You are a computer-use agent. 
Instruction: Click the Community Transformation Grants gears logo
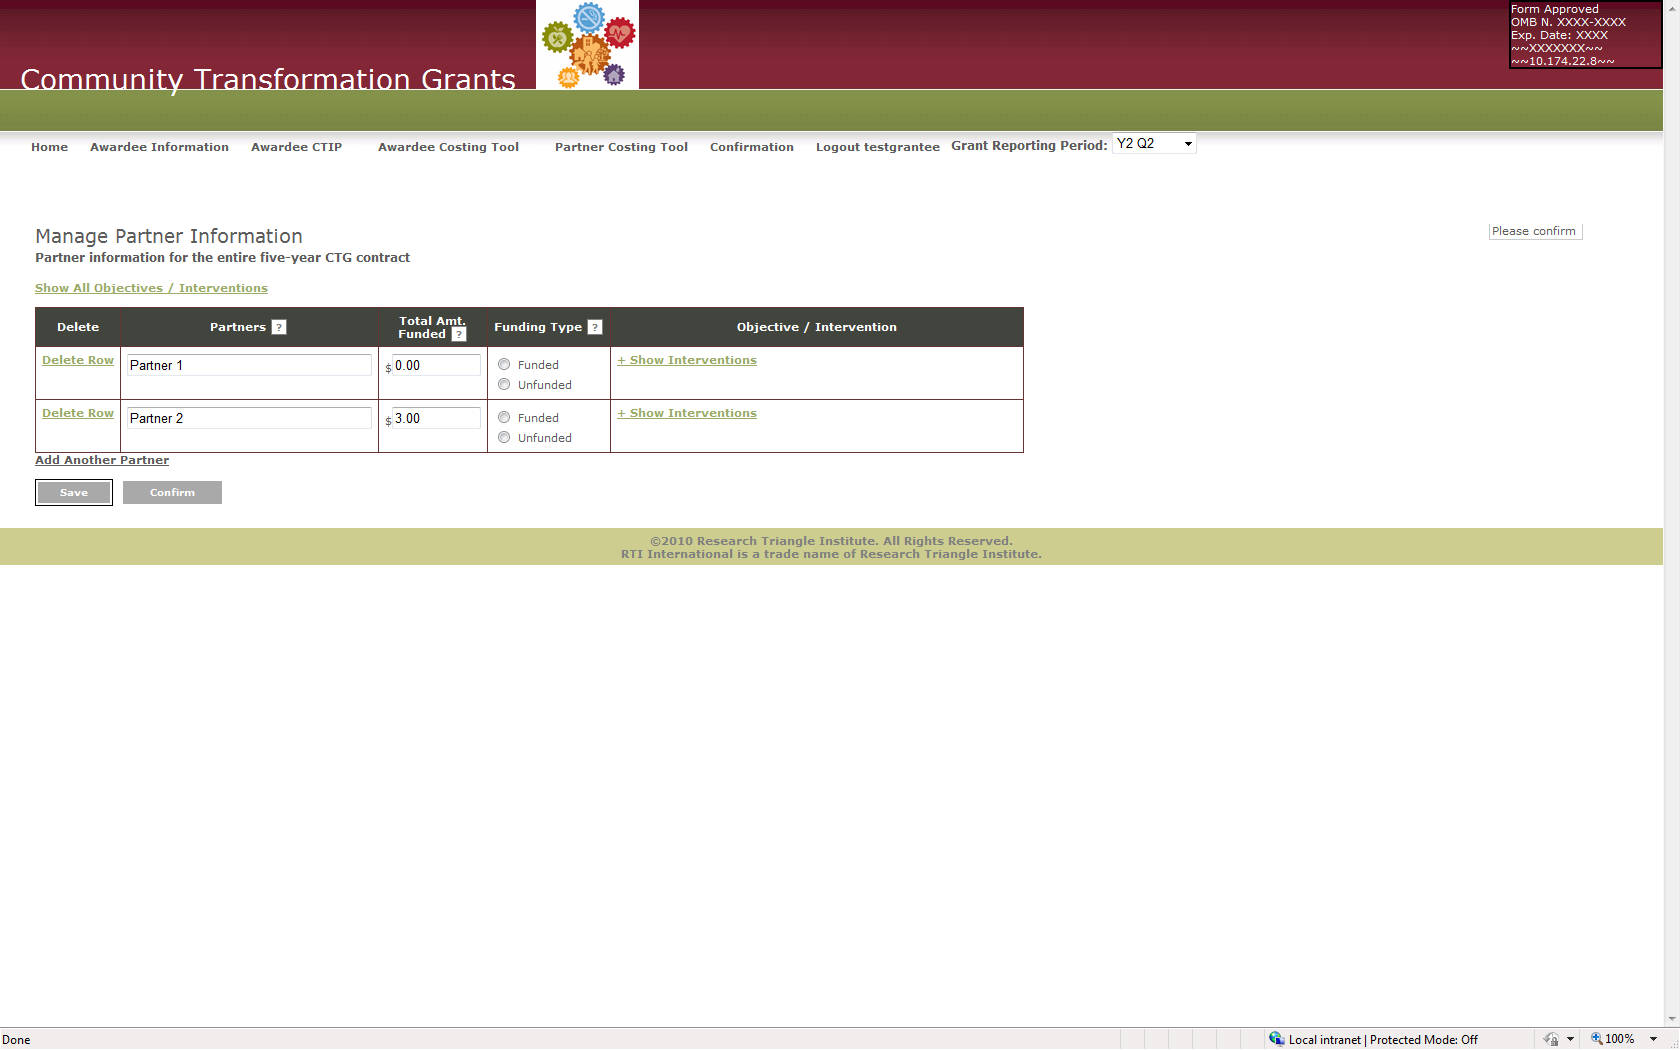(587, 45)
